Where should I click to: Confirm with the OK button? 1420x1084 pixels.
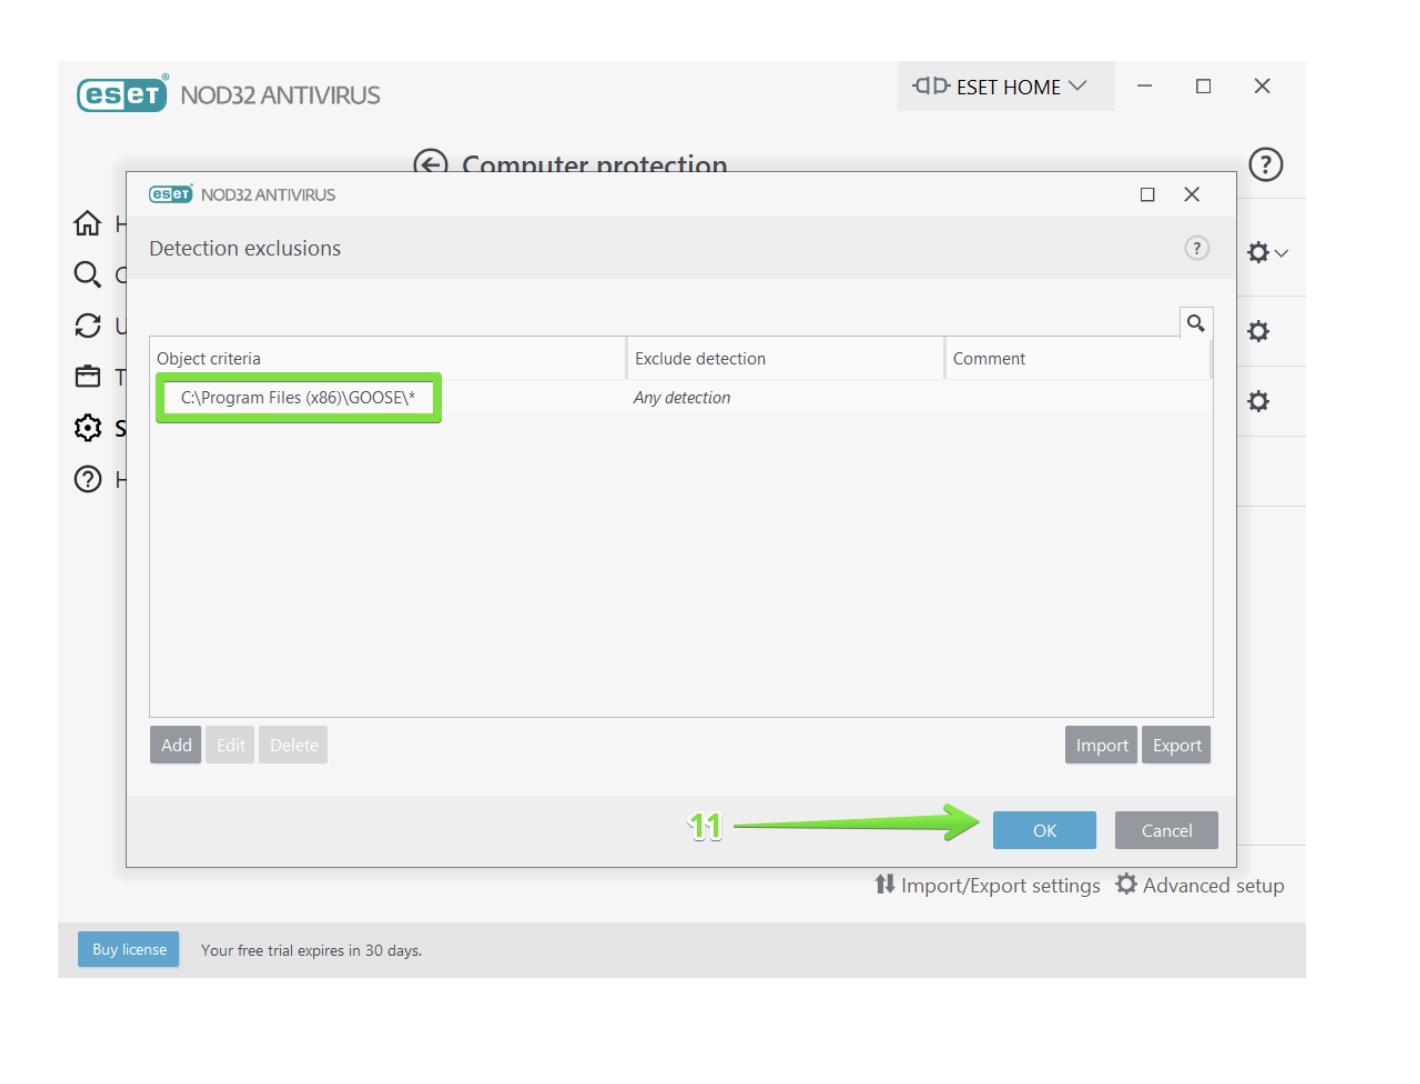(1044, 830)
